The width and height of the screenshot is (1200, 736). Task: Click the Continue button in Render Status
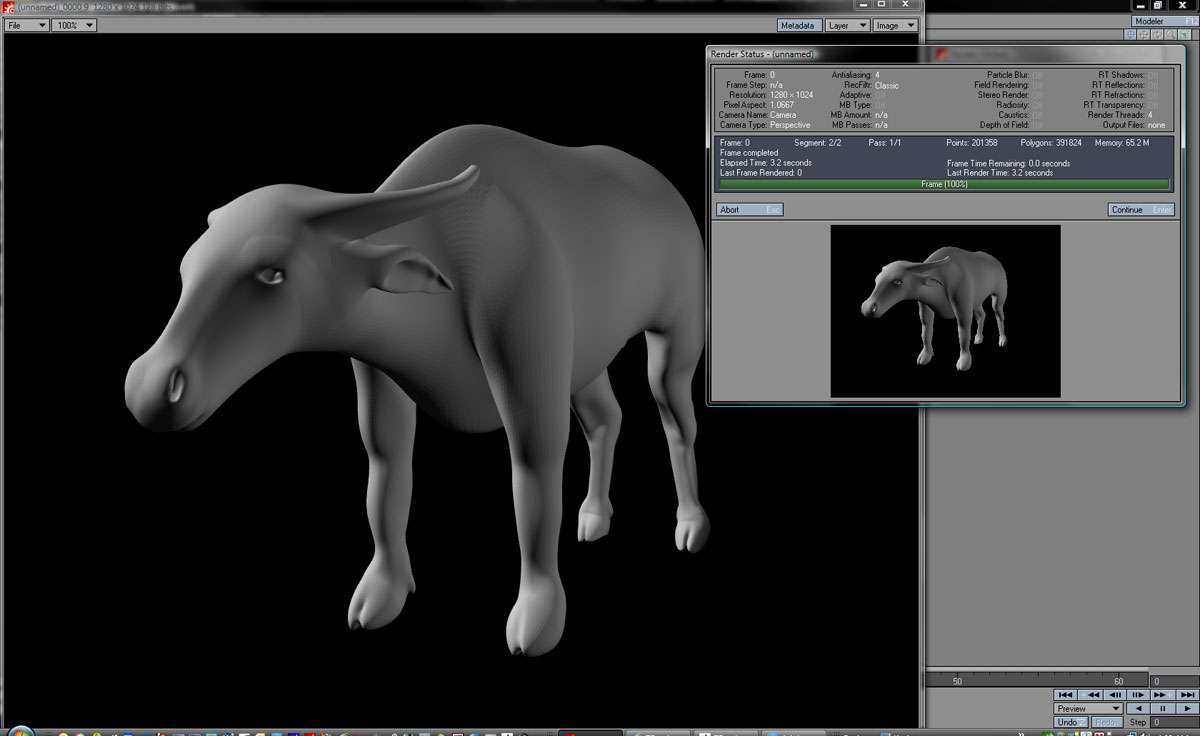click(1141, 210)
